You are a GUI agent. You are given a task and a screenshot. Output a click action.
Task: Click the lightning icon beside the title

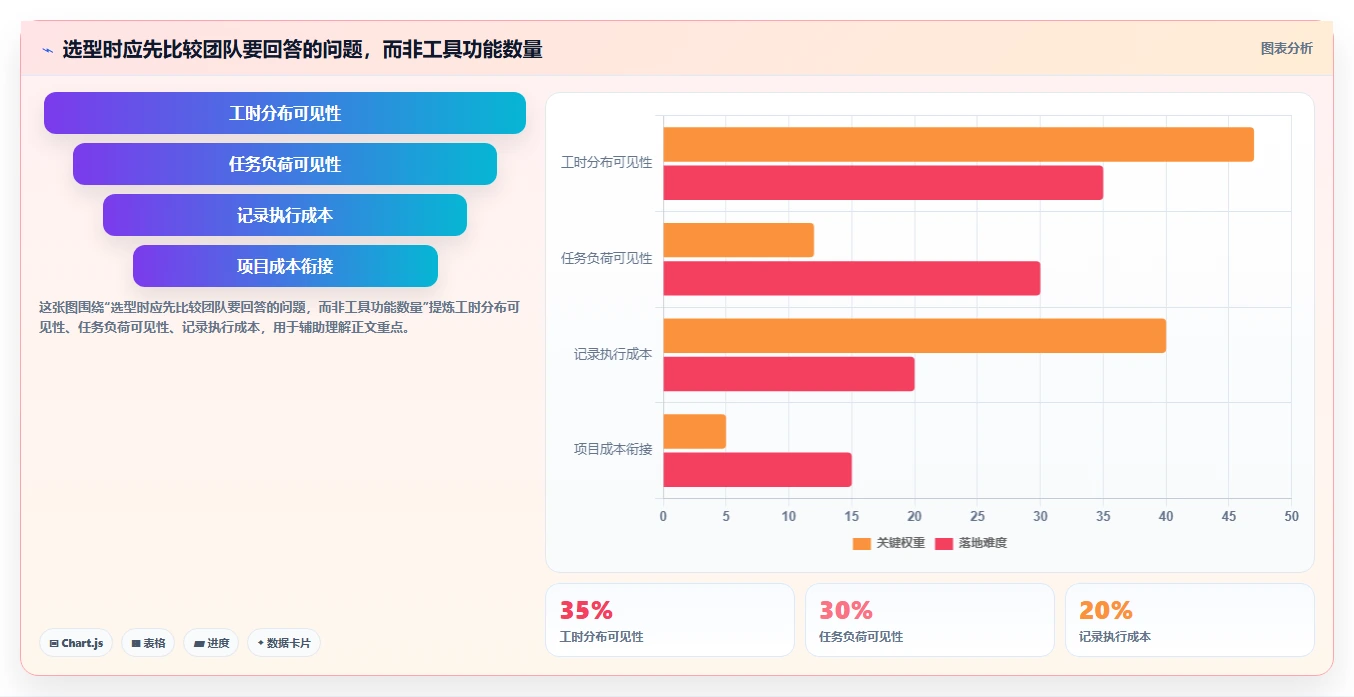[47, 50]
